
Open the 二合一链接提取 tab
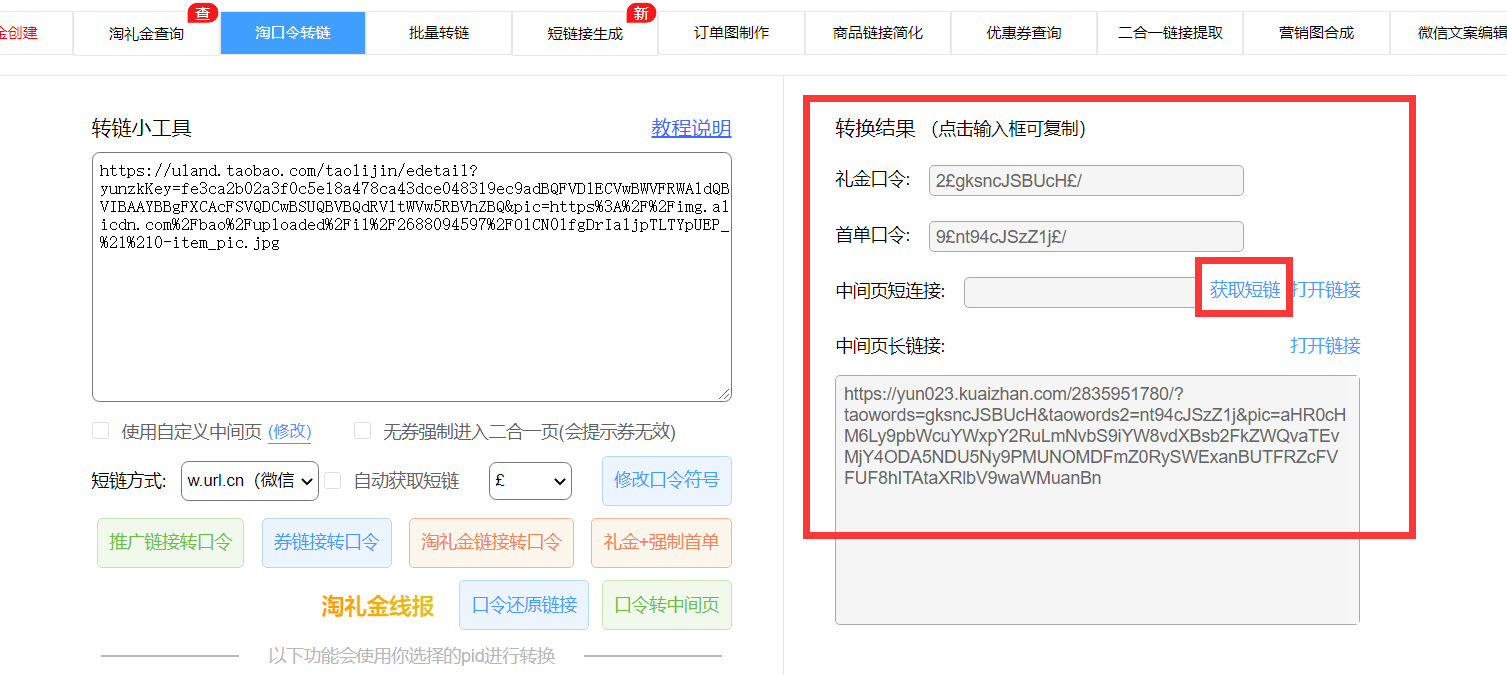pos(1171,33)
